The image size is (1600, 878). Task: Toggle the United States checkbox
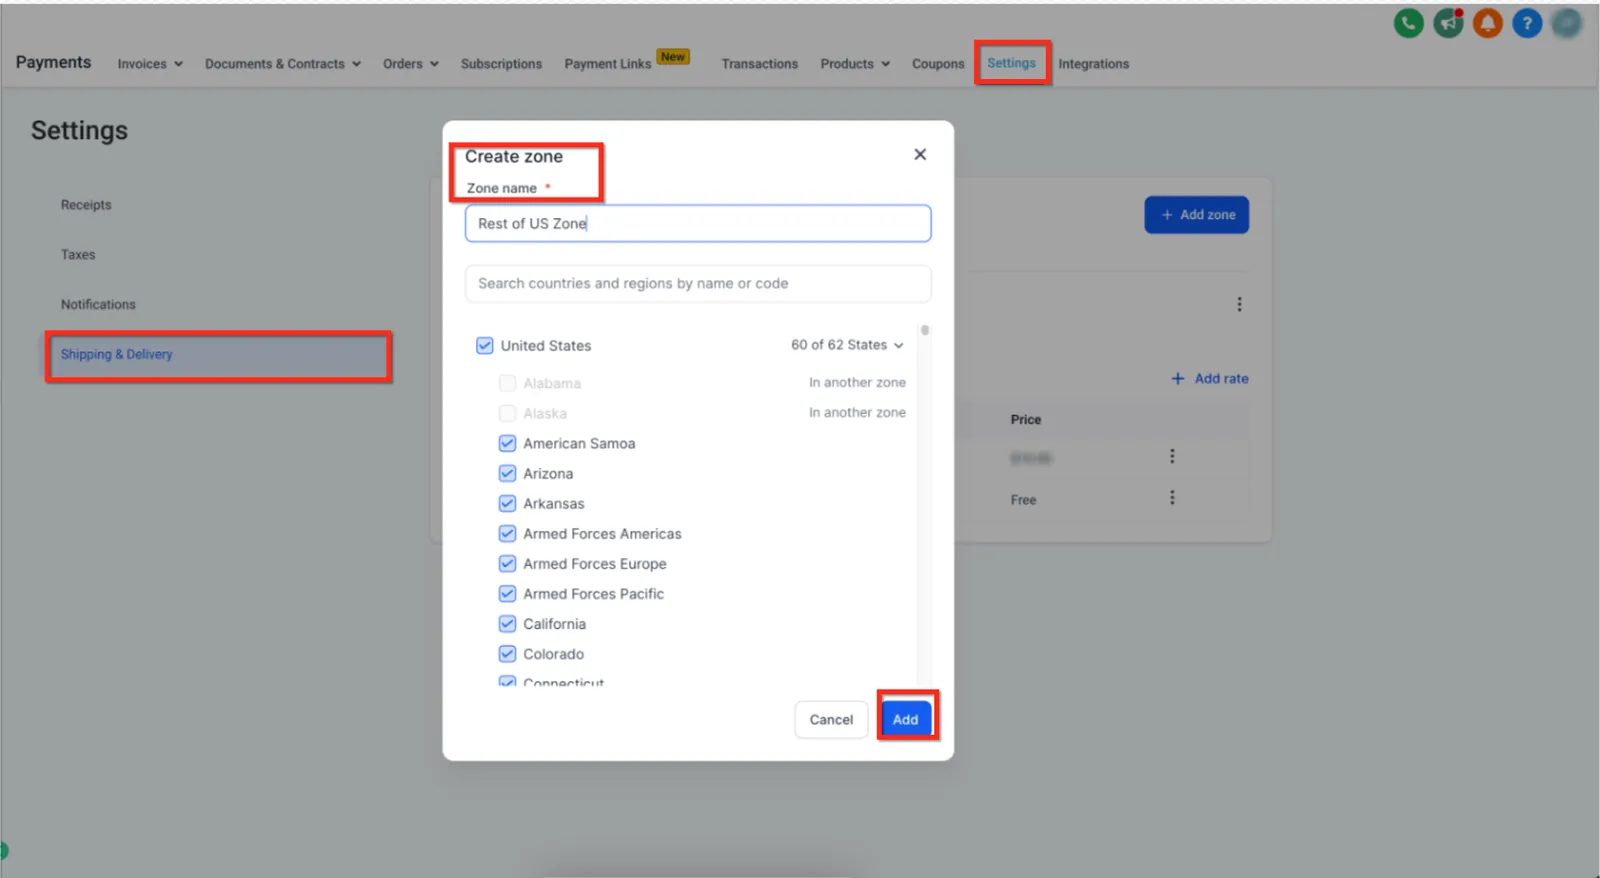click(x=485, y=345)
